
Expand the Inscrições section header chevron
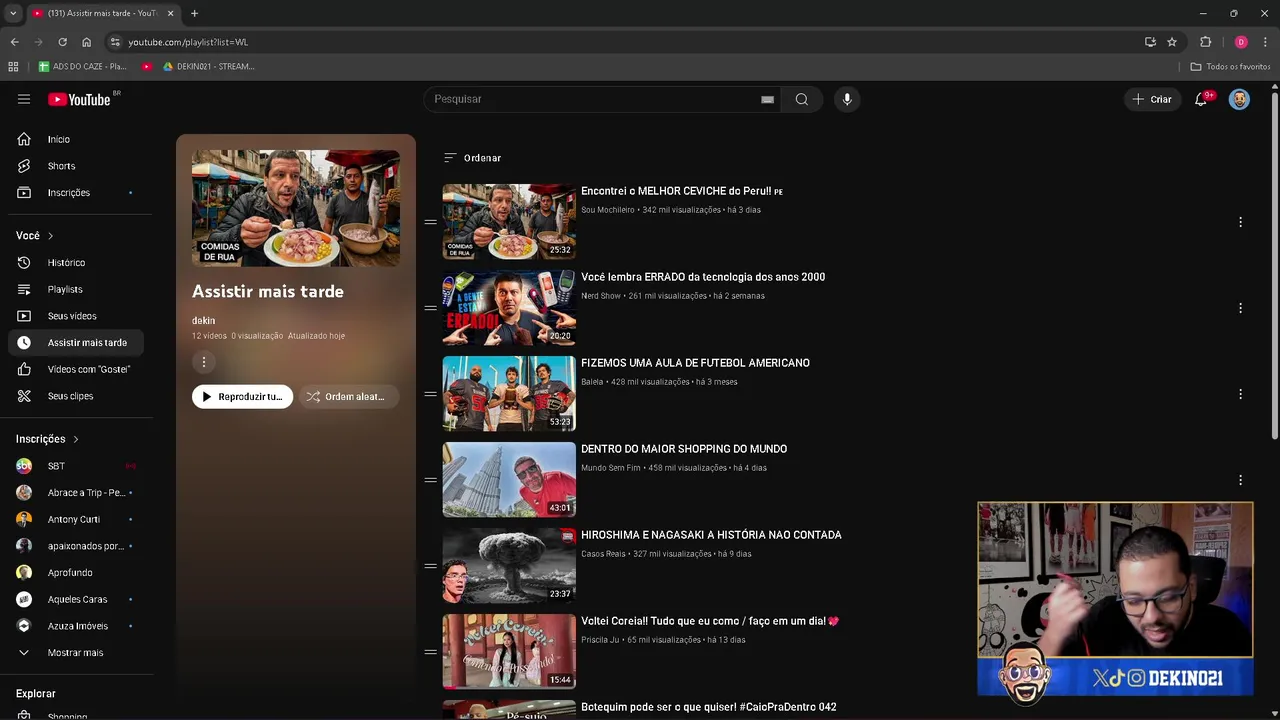tap(75, 439)
